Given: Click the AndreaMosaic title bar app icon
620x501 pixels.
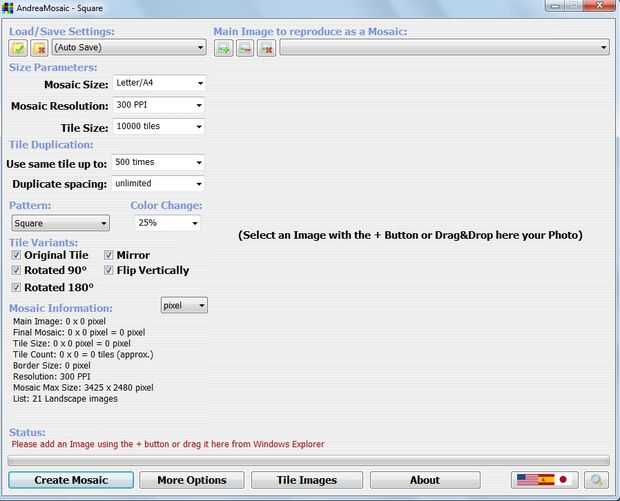Looking at the screenshot, I should [7, 8].
